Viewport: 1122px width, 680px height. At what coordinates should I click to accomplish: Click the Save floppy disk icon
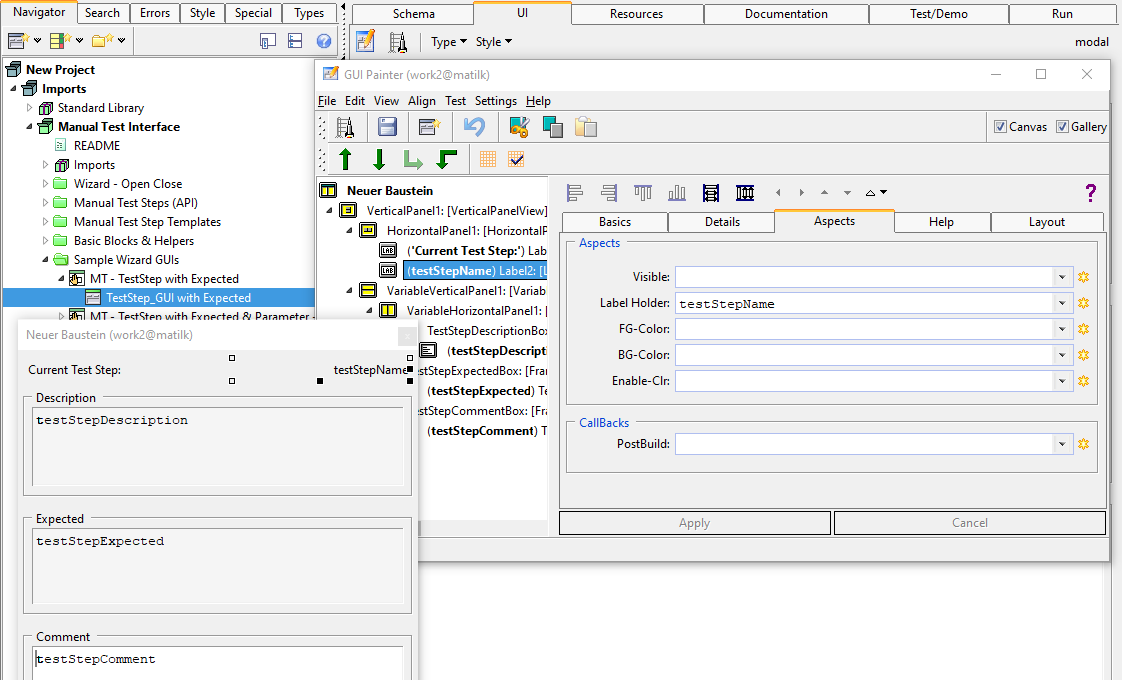click(x=387, y=127)
